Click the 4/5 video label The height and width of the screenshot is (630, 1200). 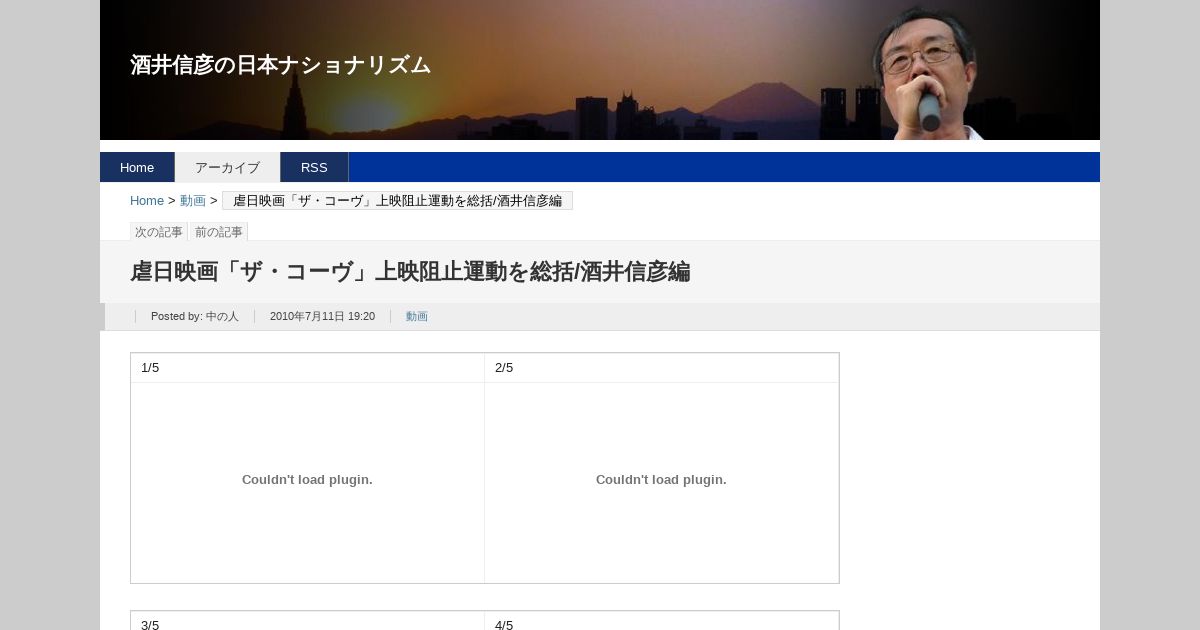504,625
